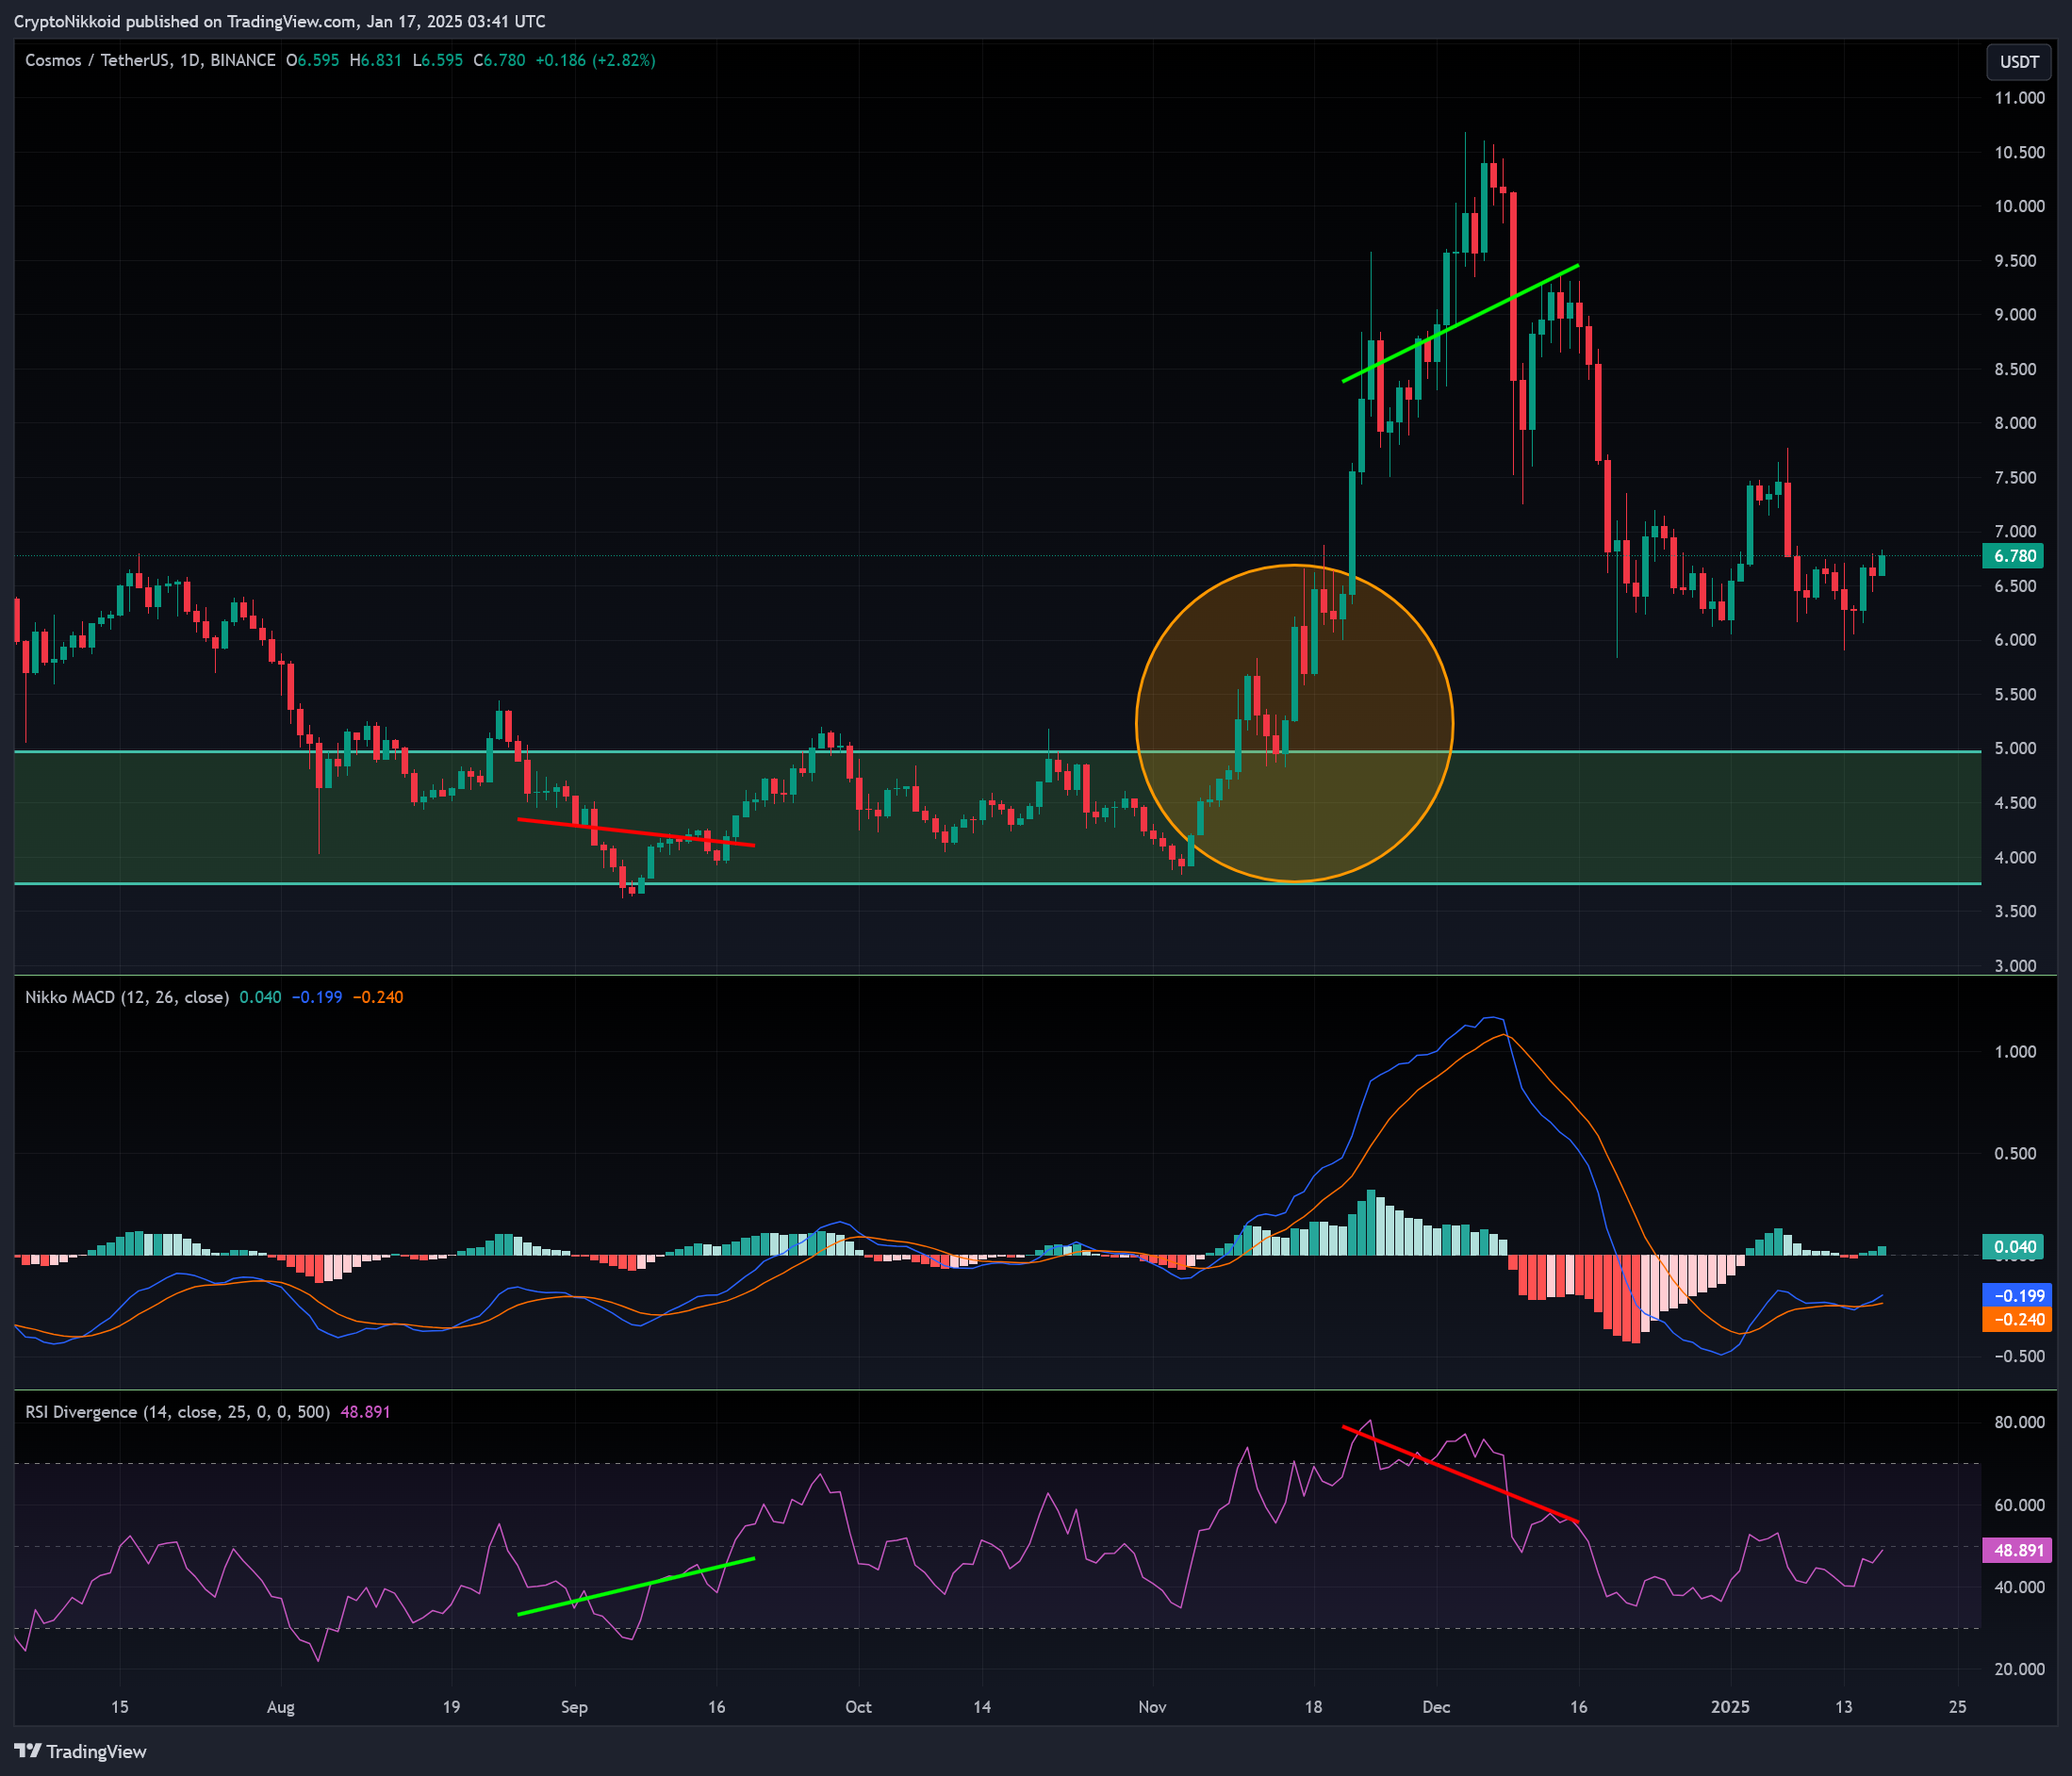
Task: Click the 5.000 price axis label
Action: pos(2015,748)
